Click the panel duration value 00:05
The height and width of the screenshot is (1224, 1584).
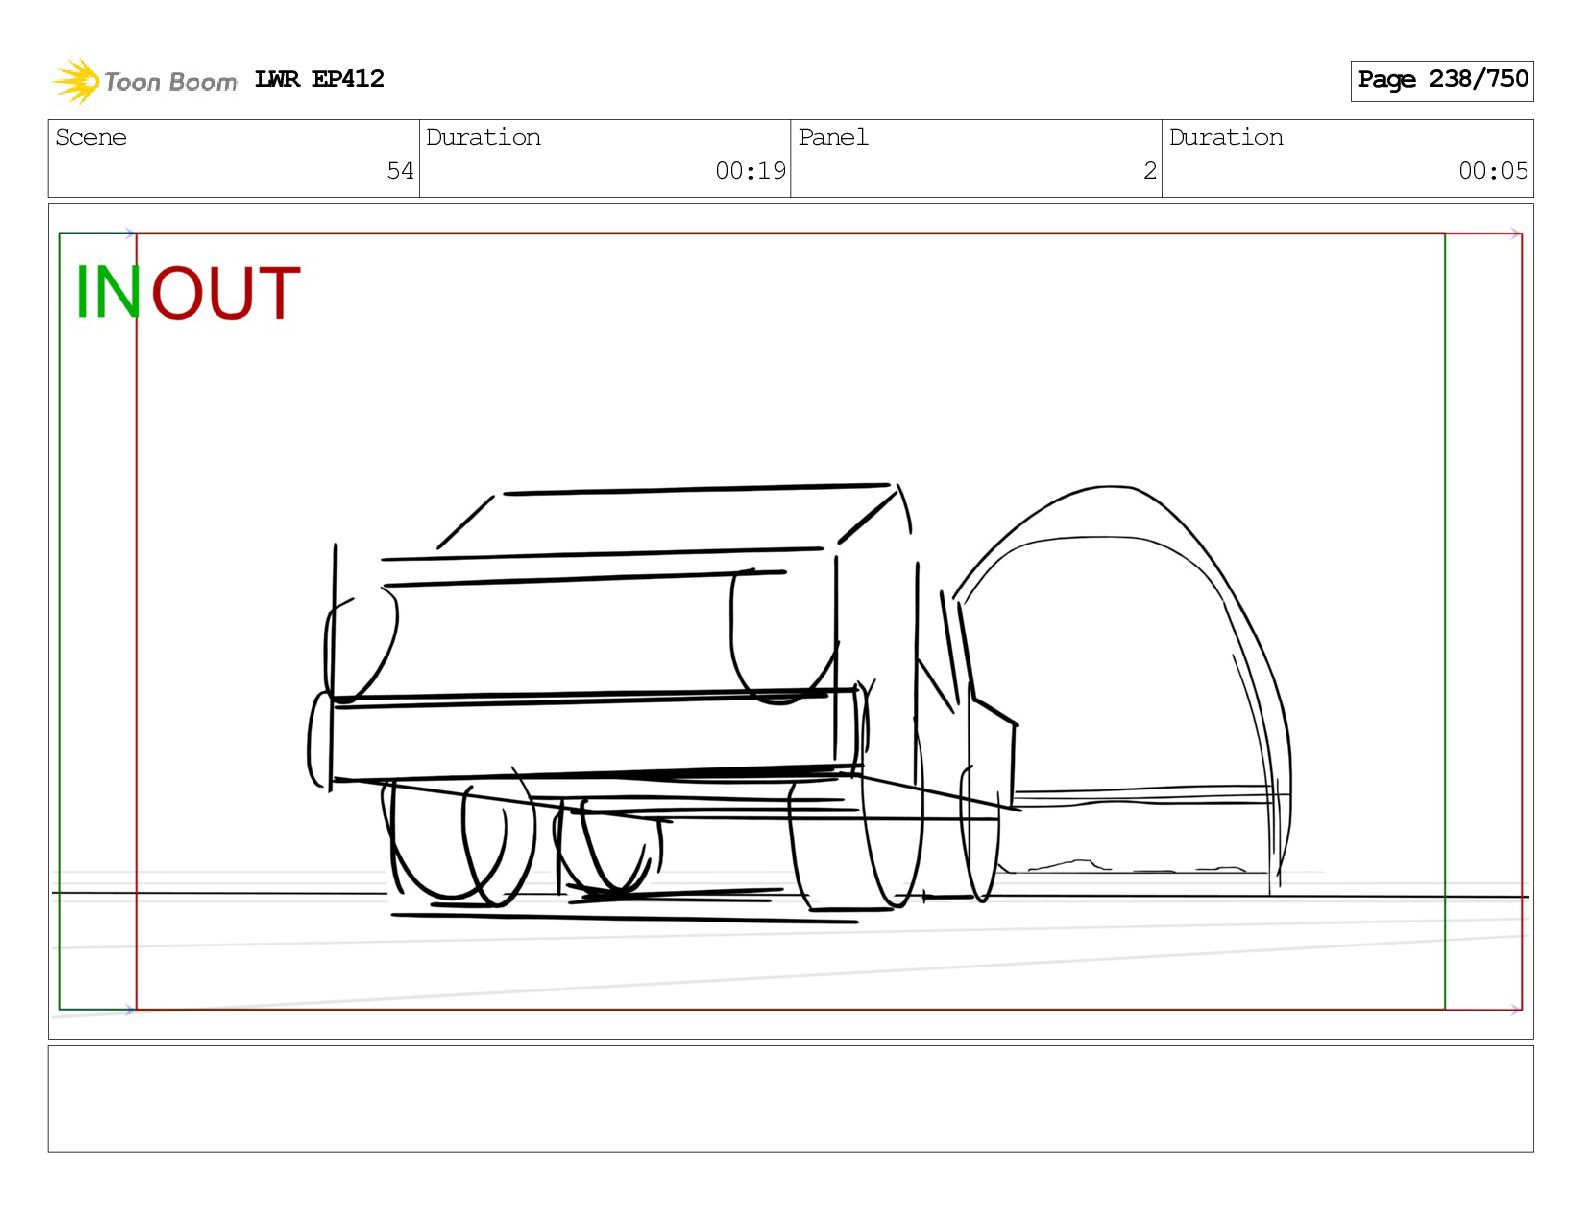[x=1493, y=171]
